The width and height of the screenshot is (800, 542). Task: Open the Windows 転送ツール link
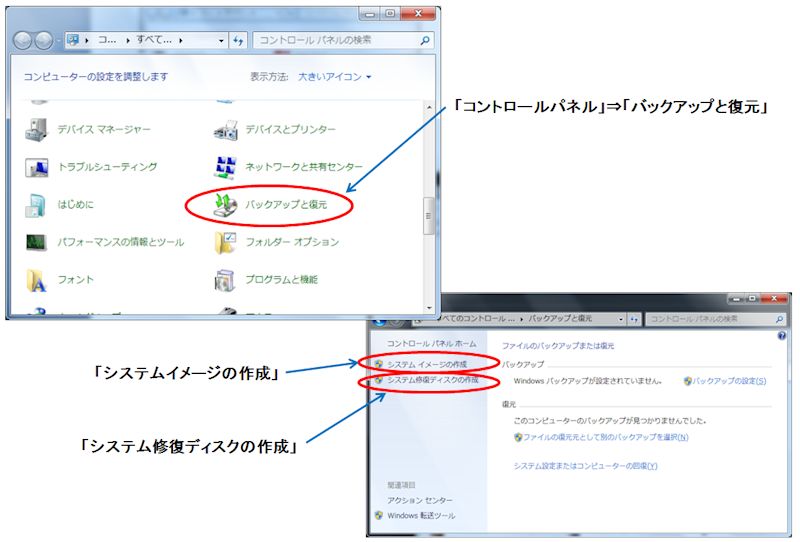421,515
